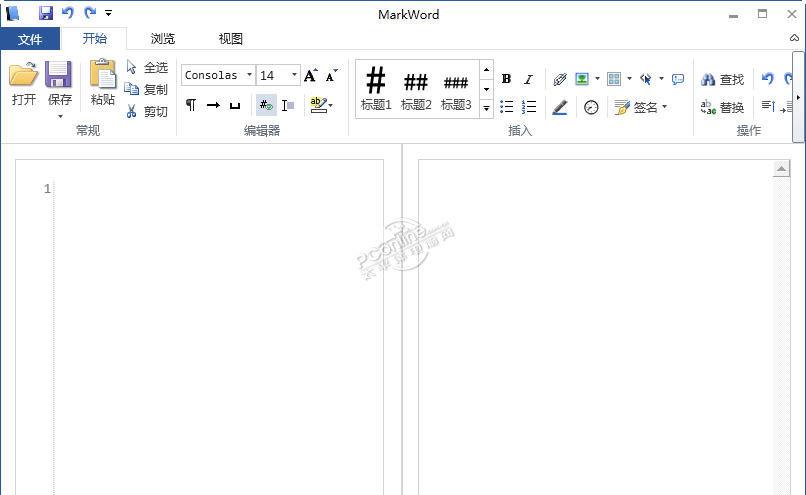The width and height of the screenshot is (806, 495).
Task: Switch to the 浏览 (Browse) tab
Action: click(x=162, y=39)
